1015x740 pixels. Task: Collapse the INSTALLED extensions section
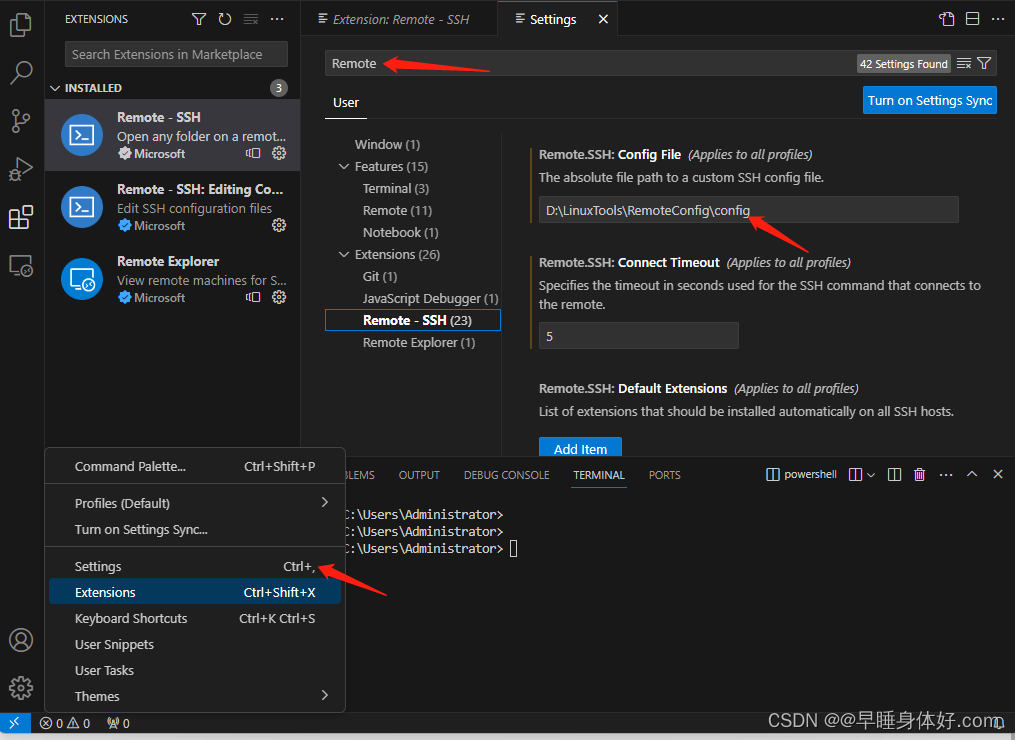[x=56, y=88]
